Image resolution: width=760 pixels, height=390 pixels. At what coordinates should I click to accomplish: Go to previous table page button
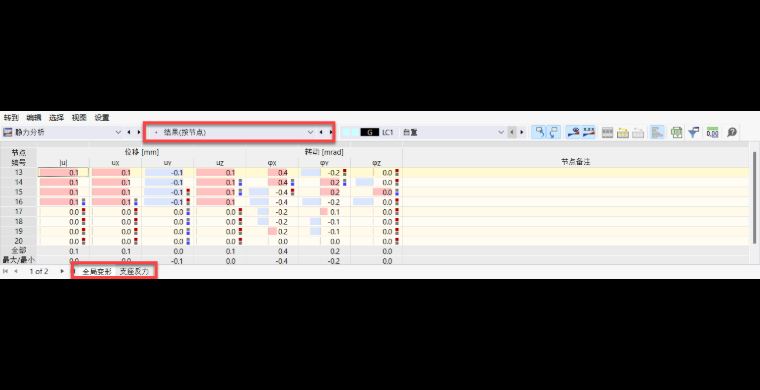click(x=16, y=271)
